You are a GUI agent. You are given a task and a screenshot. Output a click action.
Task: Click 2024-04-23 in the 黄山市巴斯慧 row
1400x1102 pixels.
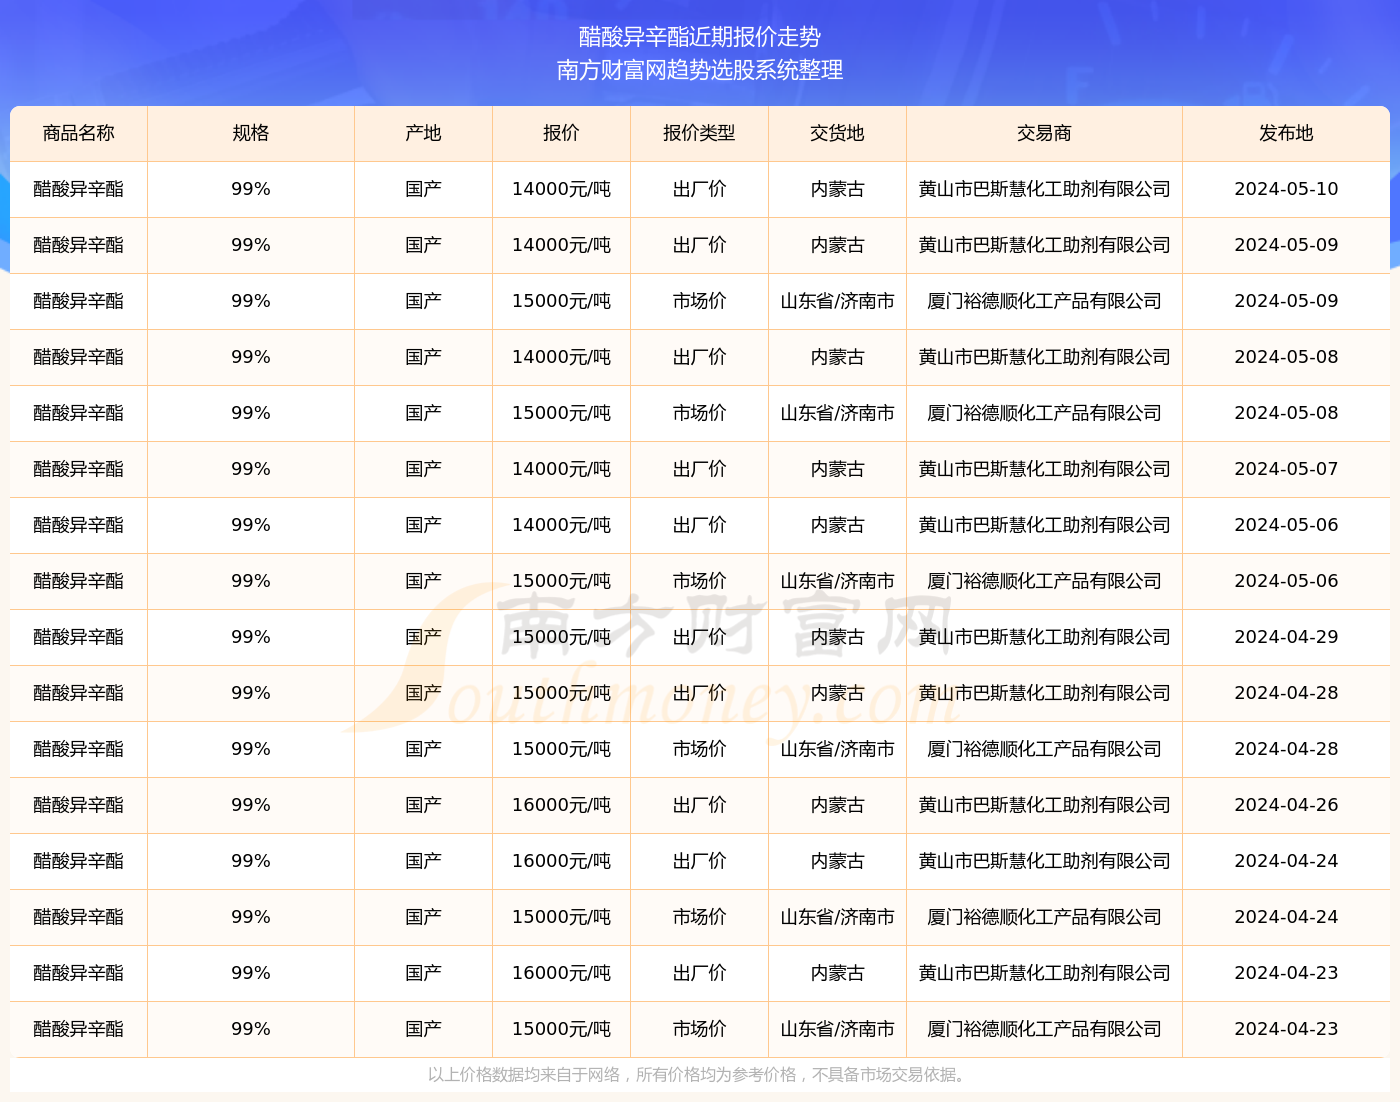pyautogui.click(x=1286, y=973)
